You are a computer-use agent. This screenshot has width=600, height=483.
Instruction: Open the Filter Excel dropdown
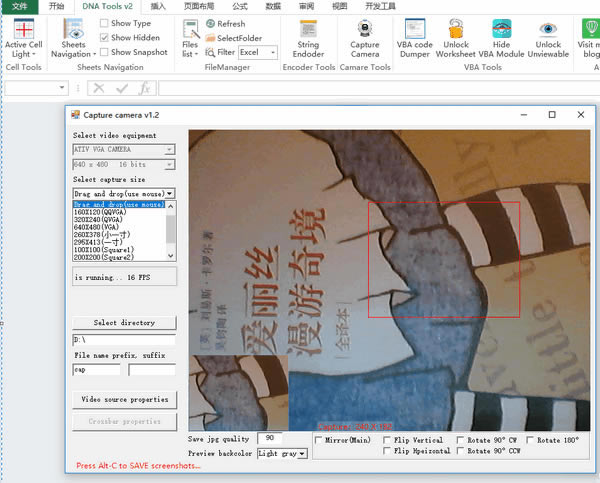(273, 52)
